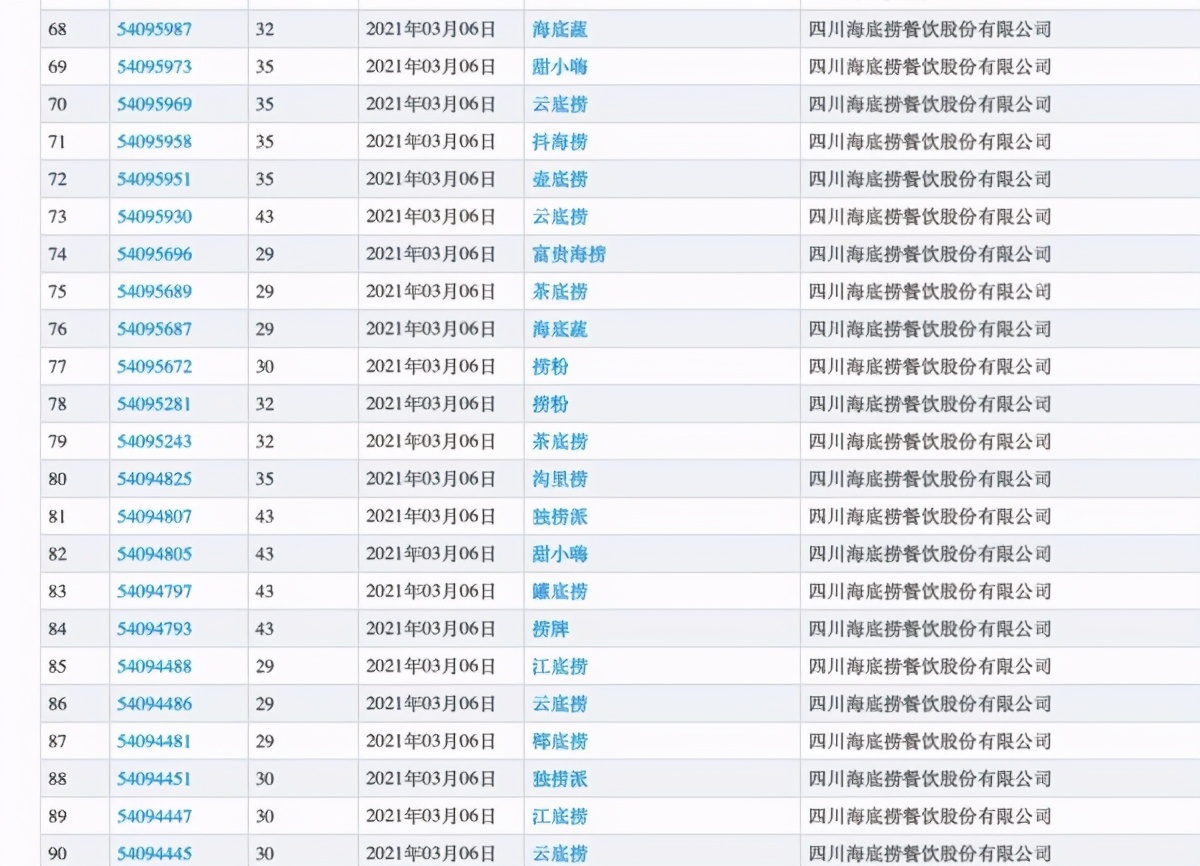Select date 2021年03月06日 in row 83

(x=431, y=592)
